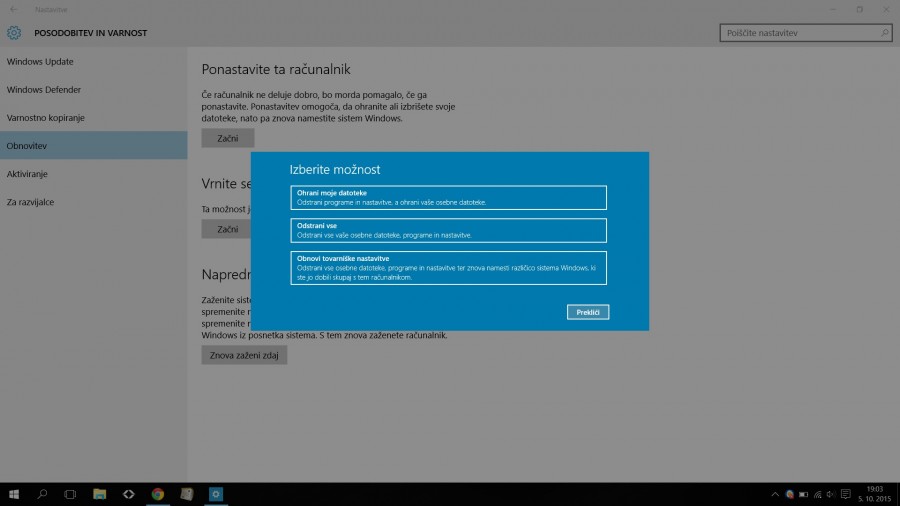Open the volume speaker tray icon
This screenshot has height=506, width=900.
click(x=831, y=494)
